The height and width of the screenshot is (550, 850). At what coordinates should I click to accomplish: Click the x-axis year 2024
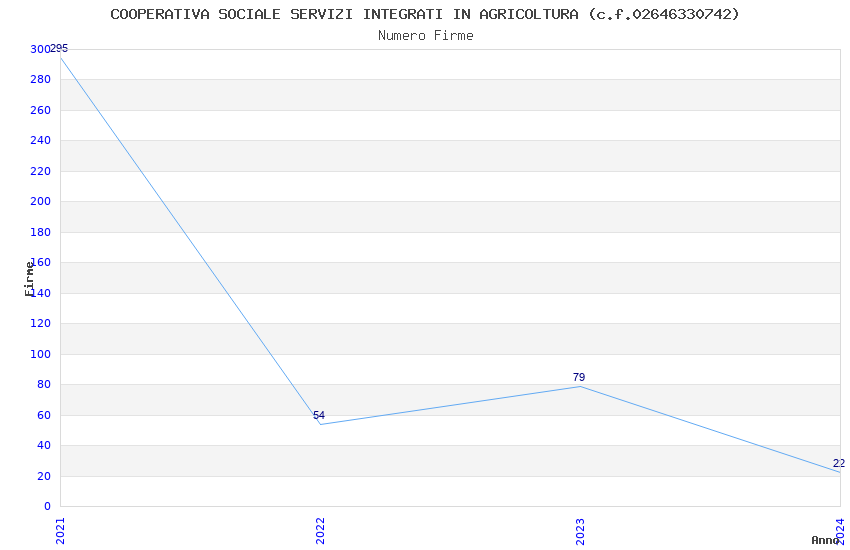(x=840, y=531)
